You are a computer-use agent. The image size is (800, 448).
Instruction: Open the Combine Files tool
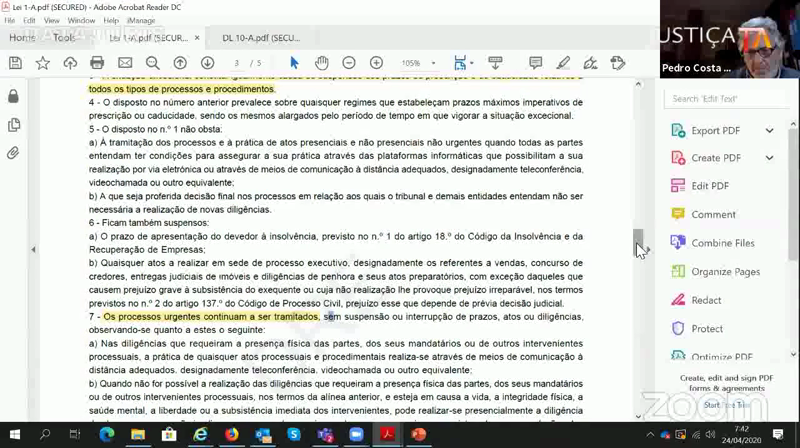[x=722, y=243]
